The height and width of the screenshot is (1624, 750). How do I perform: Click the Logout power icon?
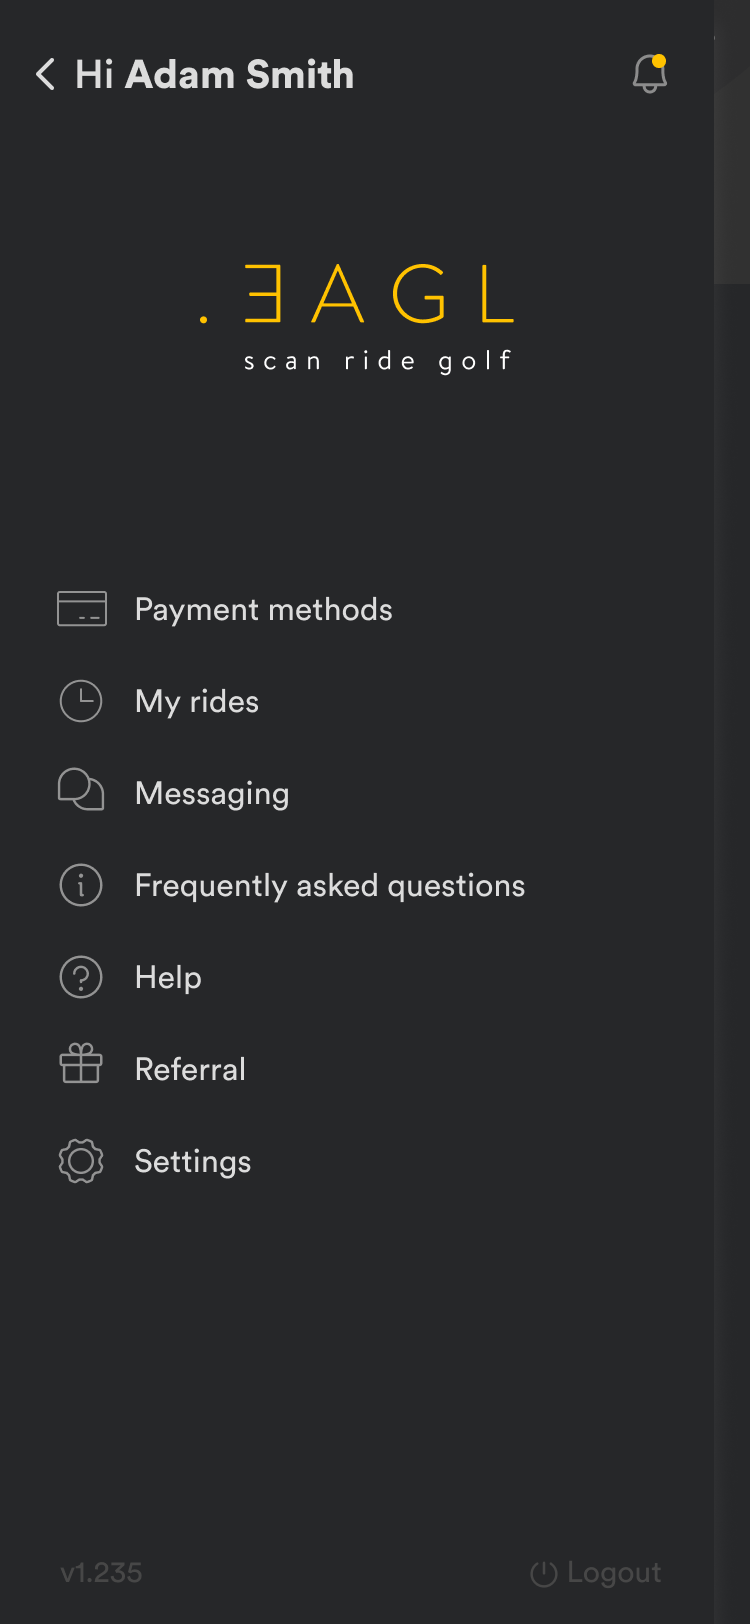click(x=543, y=1574)
